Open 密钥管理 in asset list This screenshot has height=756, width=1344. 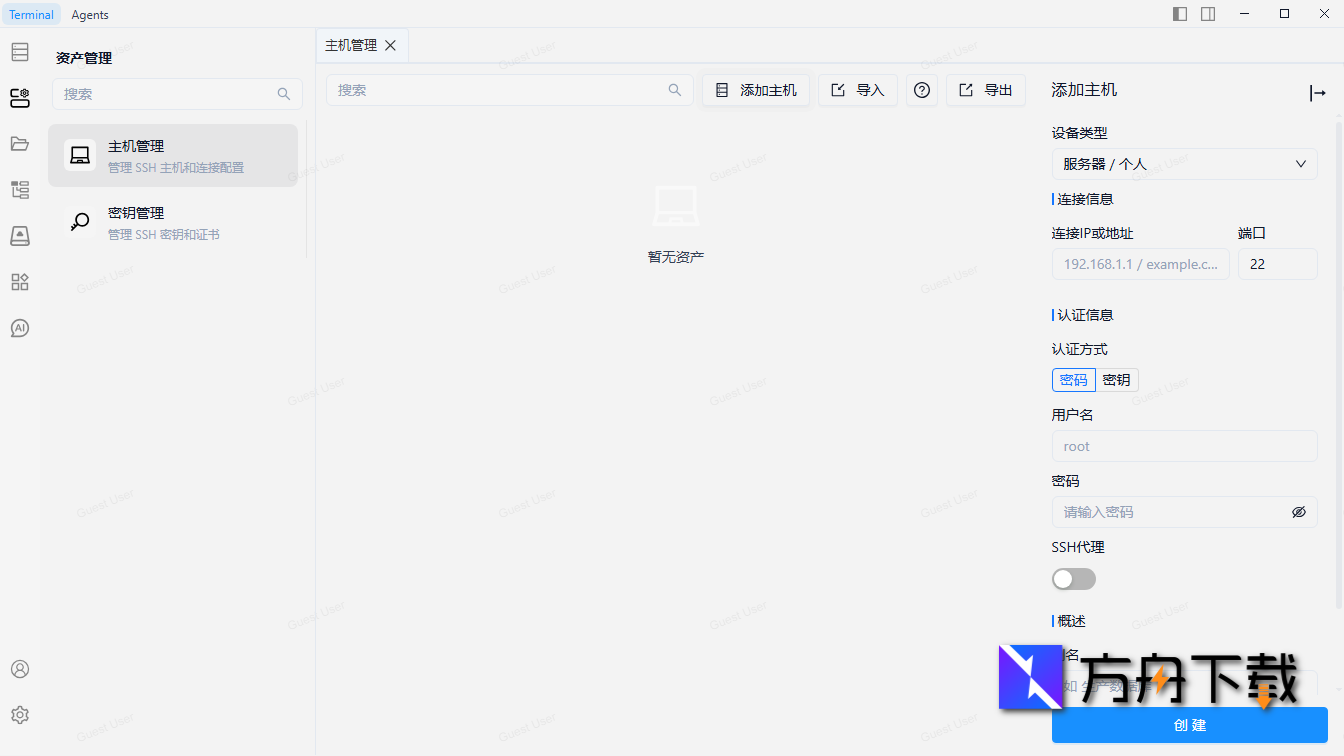[173, 222]
